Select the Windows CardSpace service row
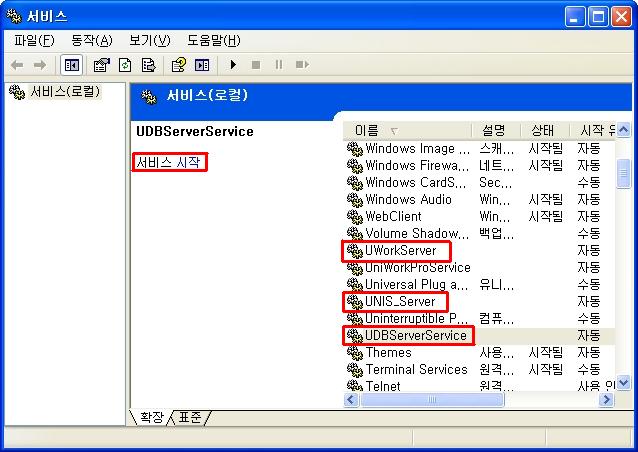Screen dimensions: 638x452 (480, 183)
